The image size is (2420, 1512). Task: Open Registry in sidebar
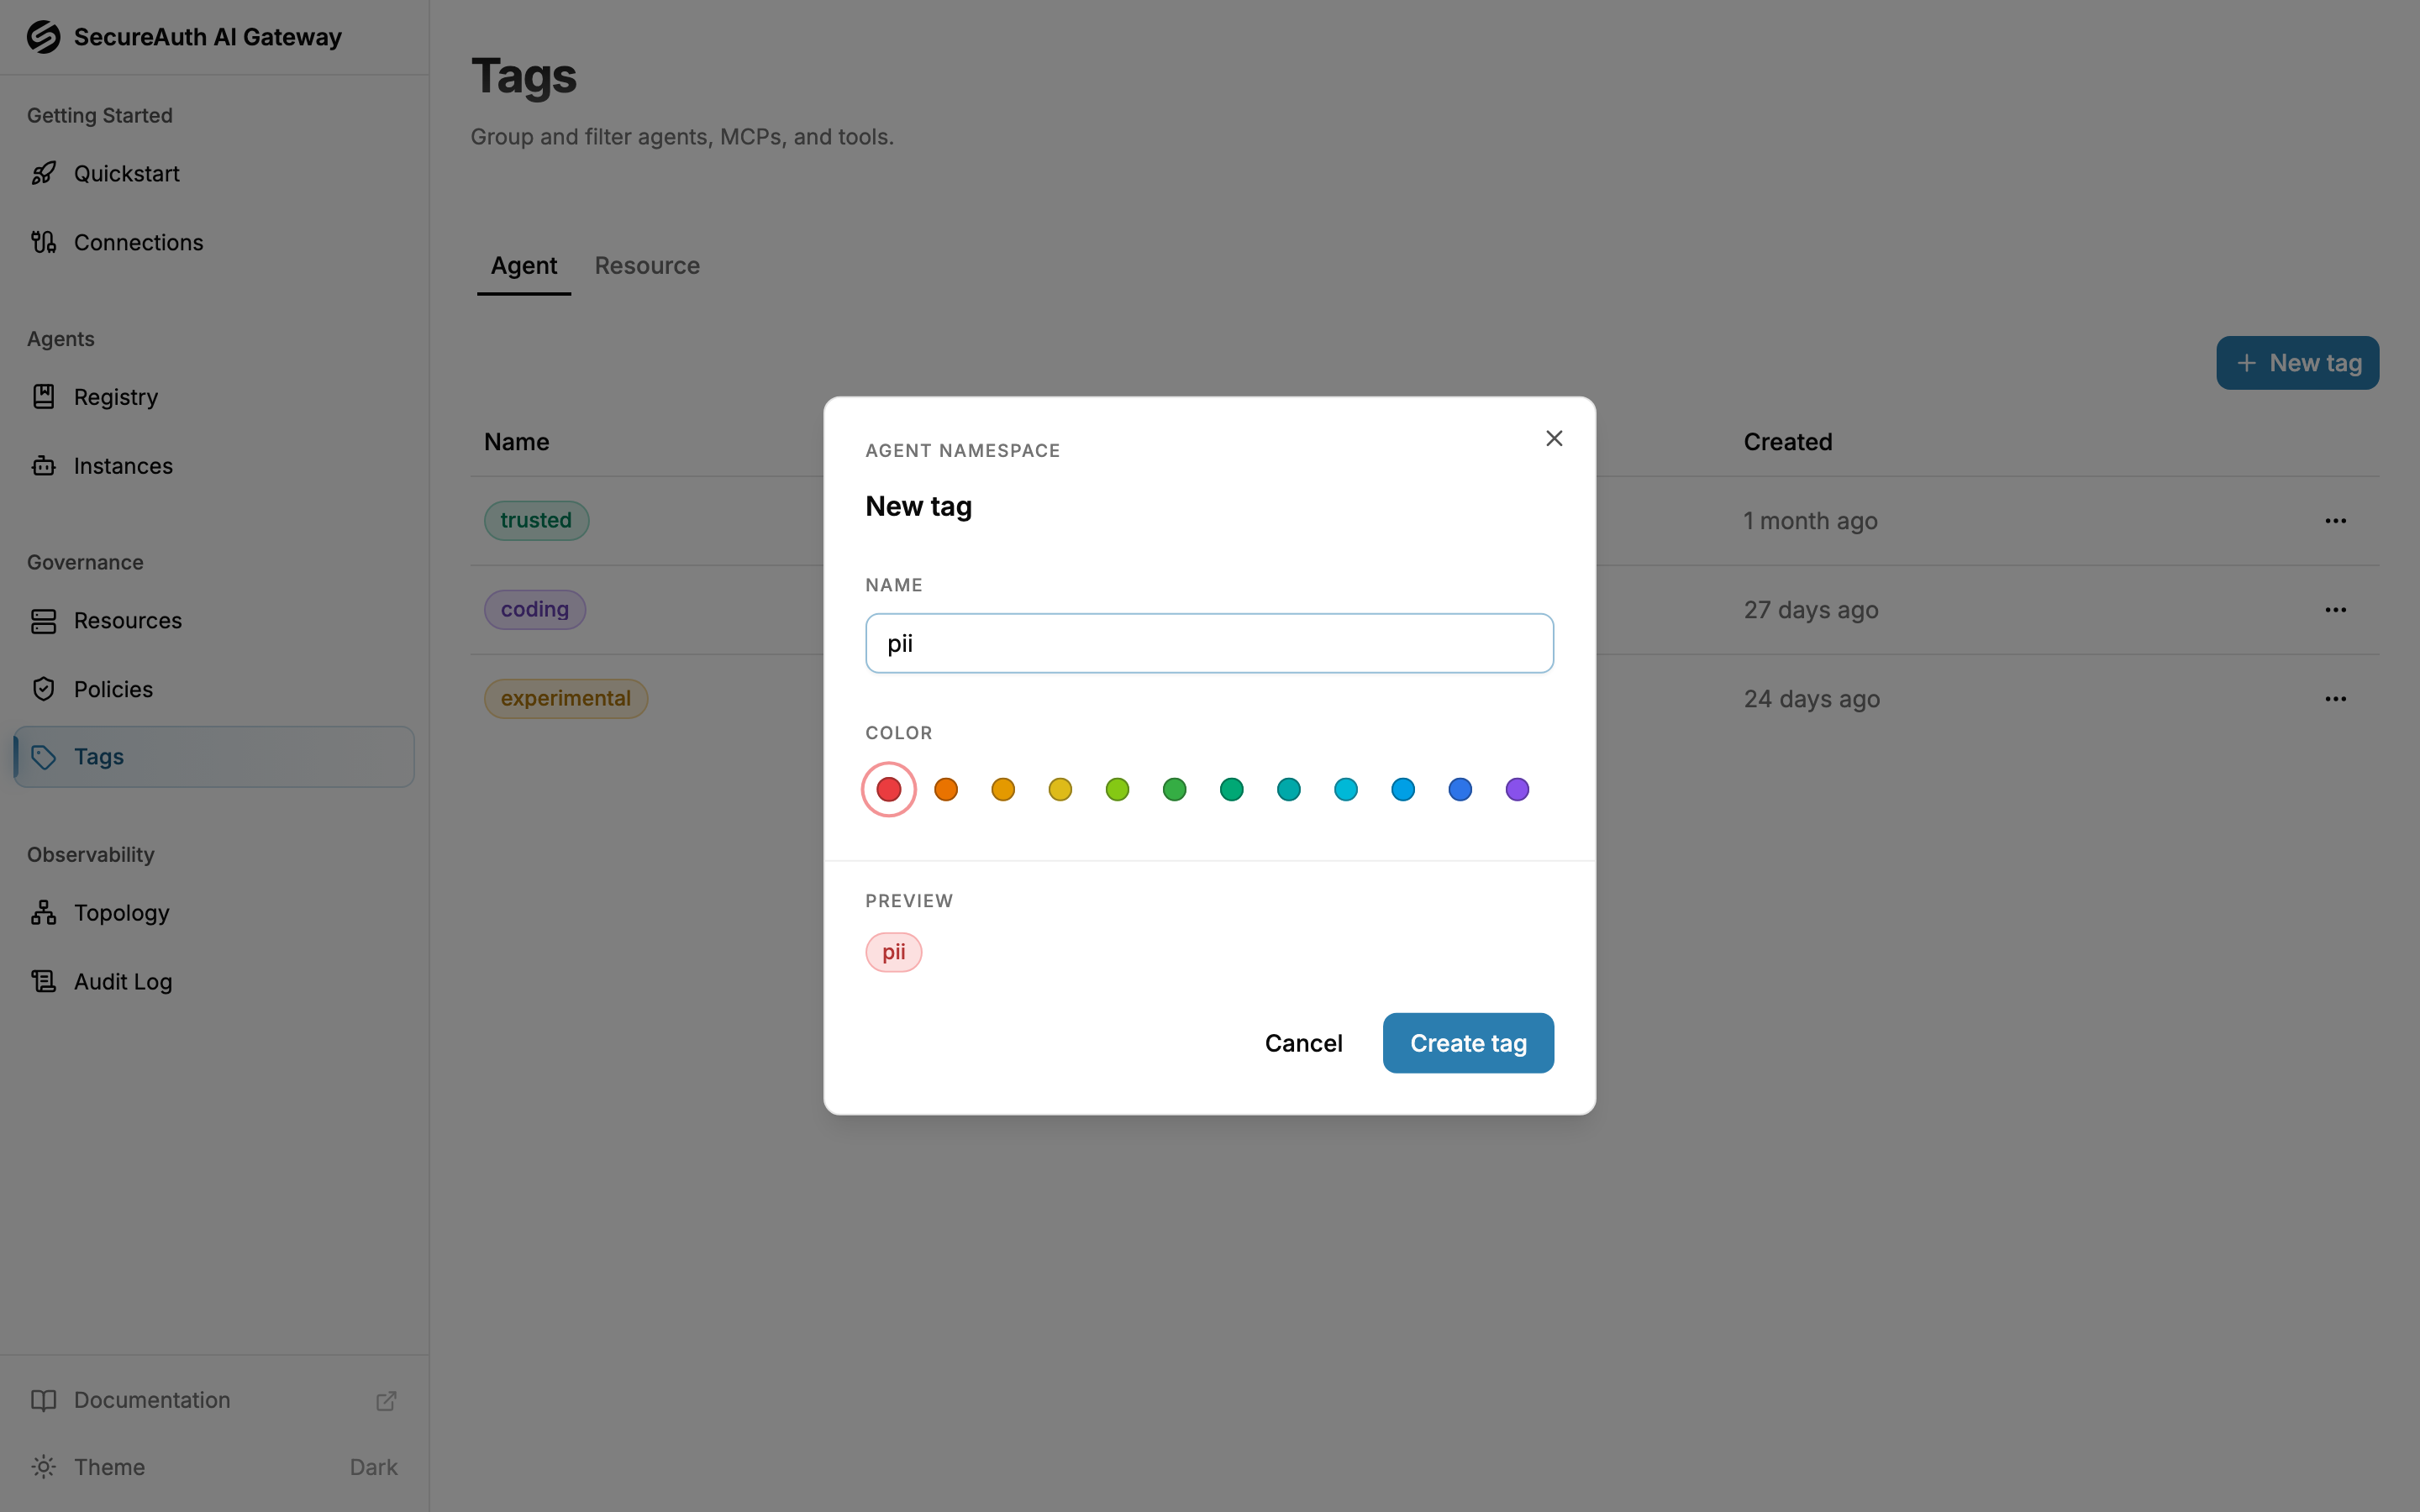point(214,397)
